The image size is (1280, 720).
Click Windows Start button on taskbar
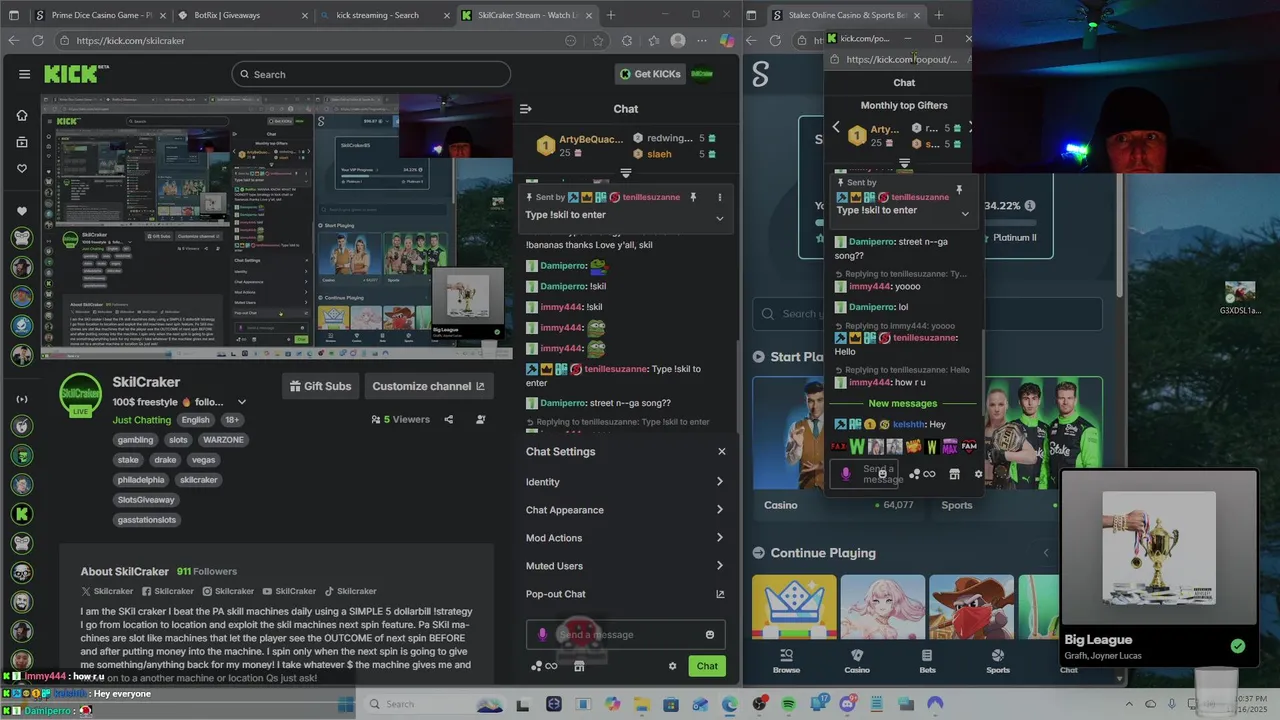346,704
